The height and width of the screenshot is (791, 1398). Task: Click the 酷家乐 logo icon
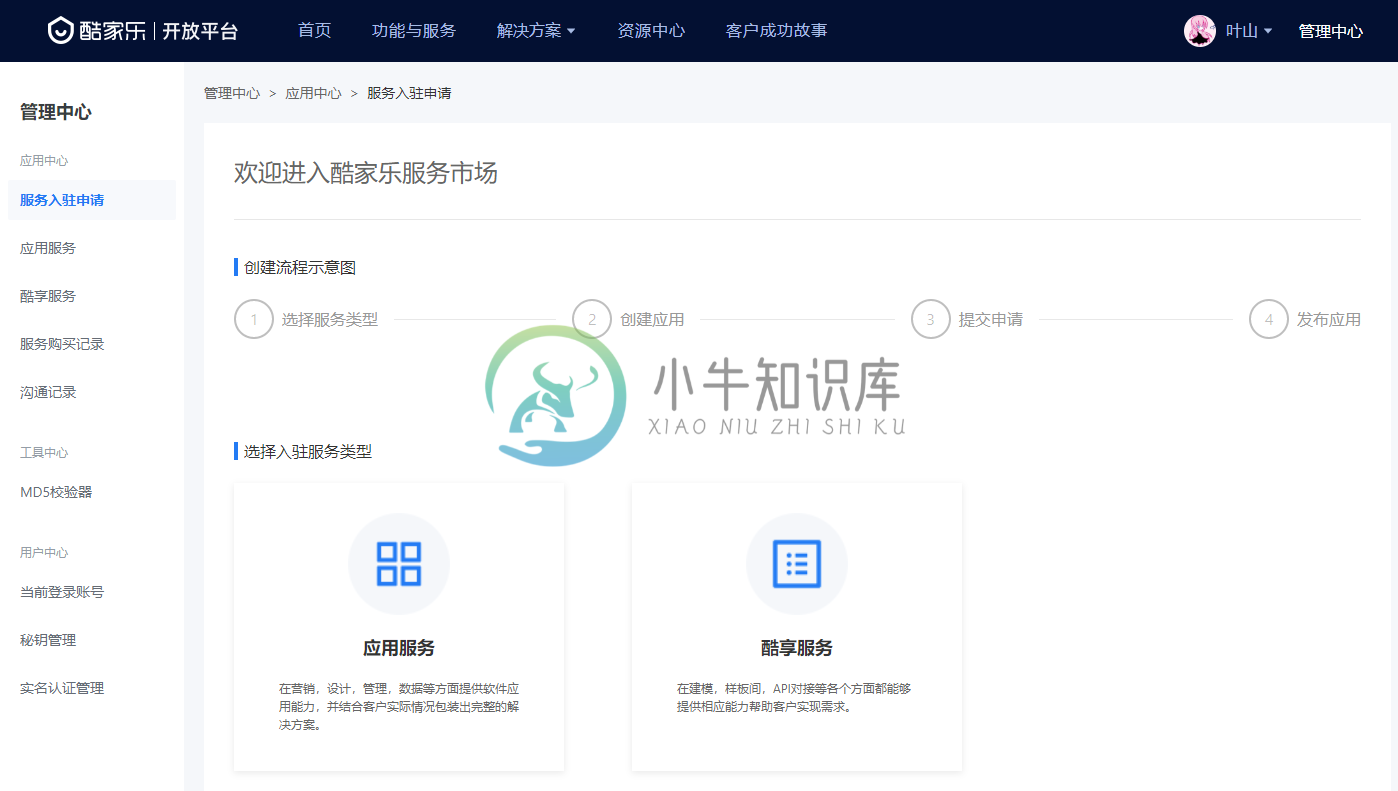pos(61,31)
